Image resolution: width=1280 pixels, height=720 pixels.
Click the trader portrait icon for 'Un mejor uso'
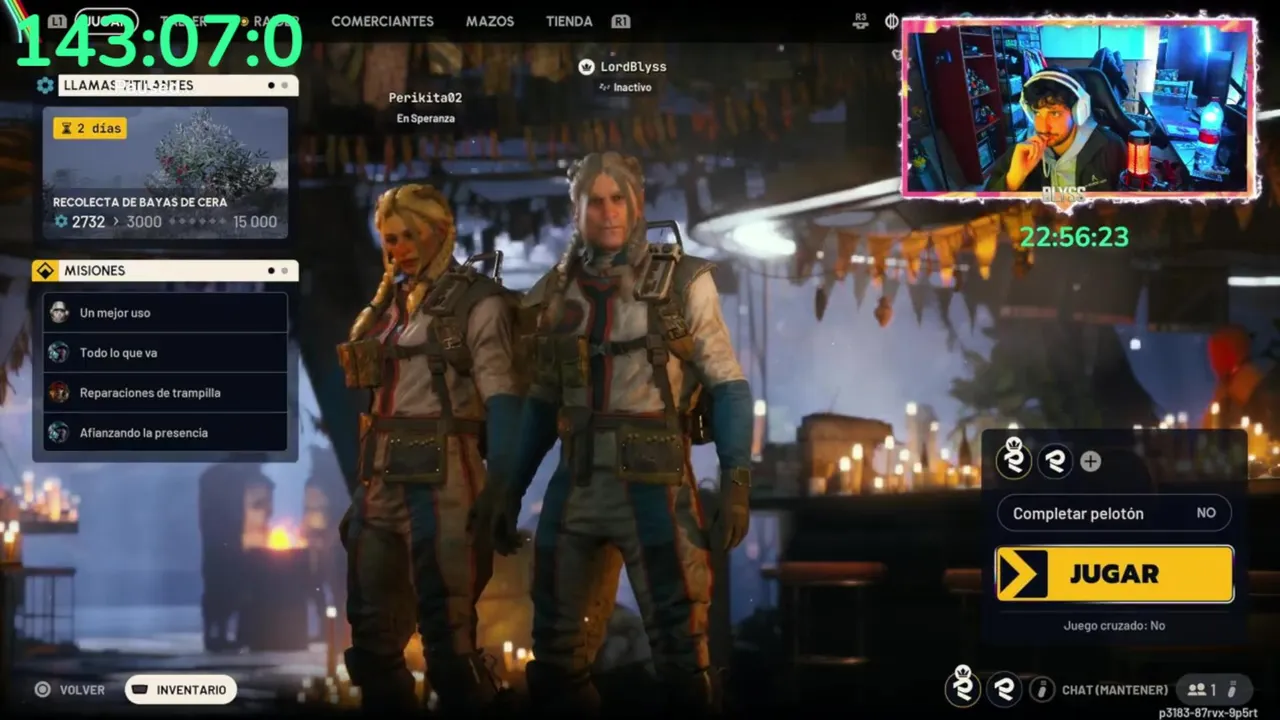(59, 313)
